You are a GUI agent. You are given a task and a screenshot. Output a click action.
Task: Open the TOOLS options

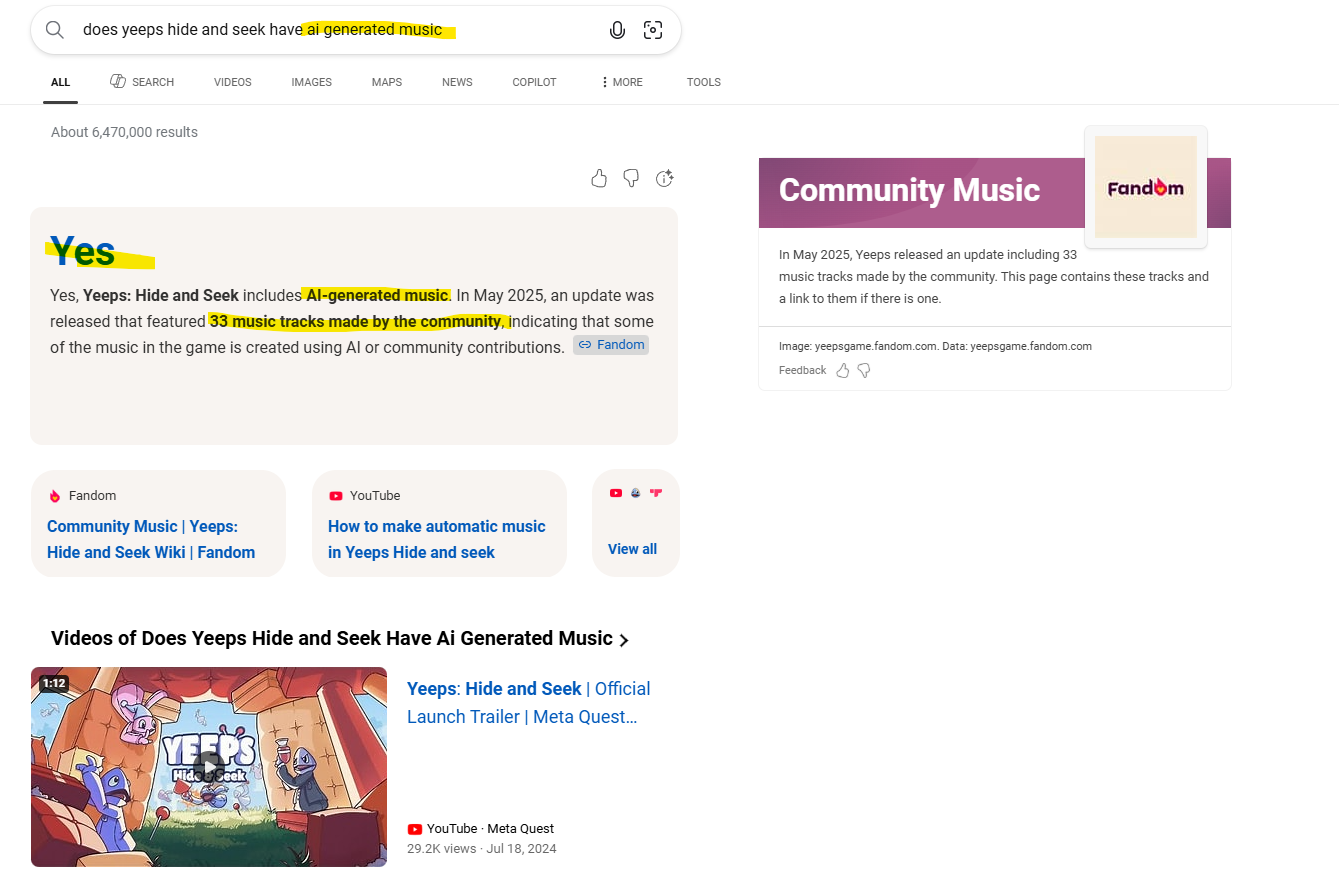704,82
